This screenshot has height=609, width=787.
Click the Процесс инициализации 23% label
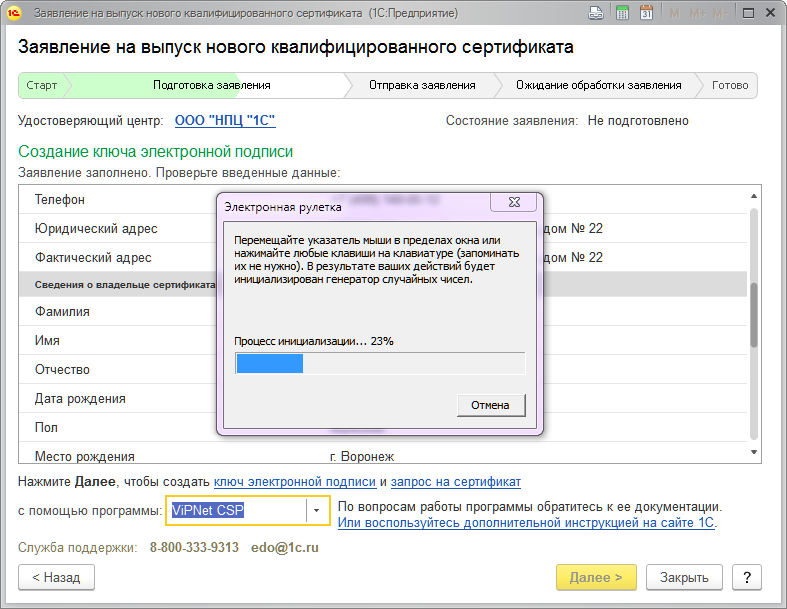tap(314, 341)
